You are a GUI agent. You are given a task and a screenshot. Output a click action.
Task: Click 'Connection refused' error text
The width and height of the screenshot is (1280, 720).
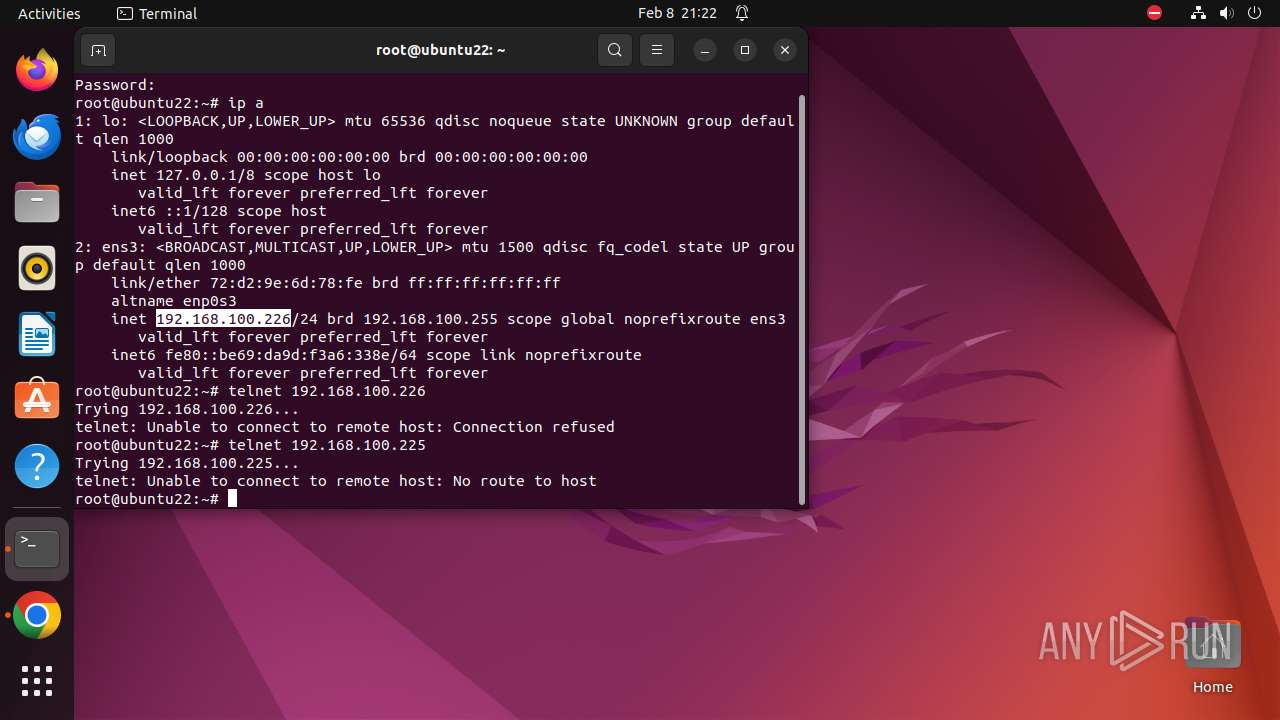tap(534, 427)
